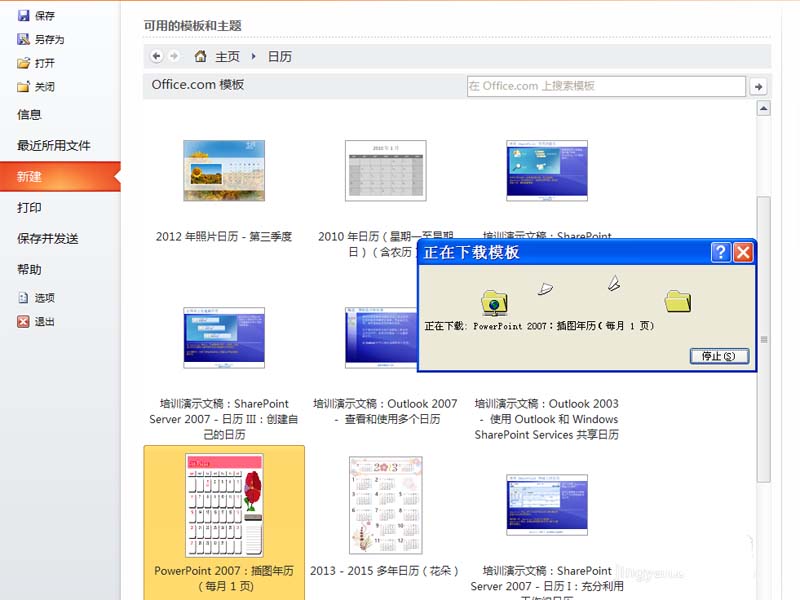Screen dimensions: 800x600
Task: Click the label 2013 - 2015 多年日历（花朵）
Action: [385, 571]
